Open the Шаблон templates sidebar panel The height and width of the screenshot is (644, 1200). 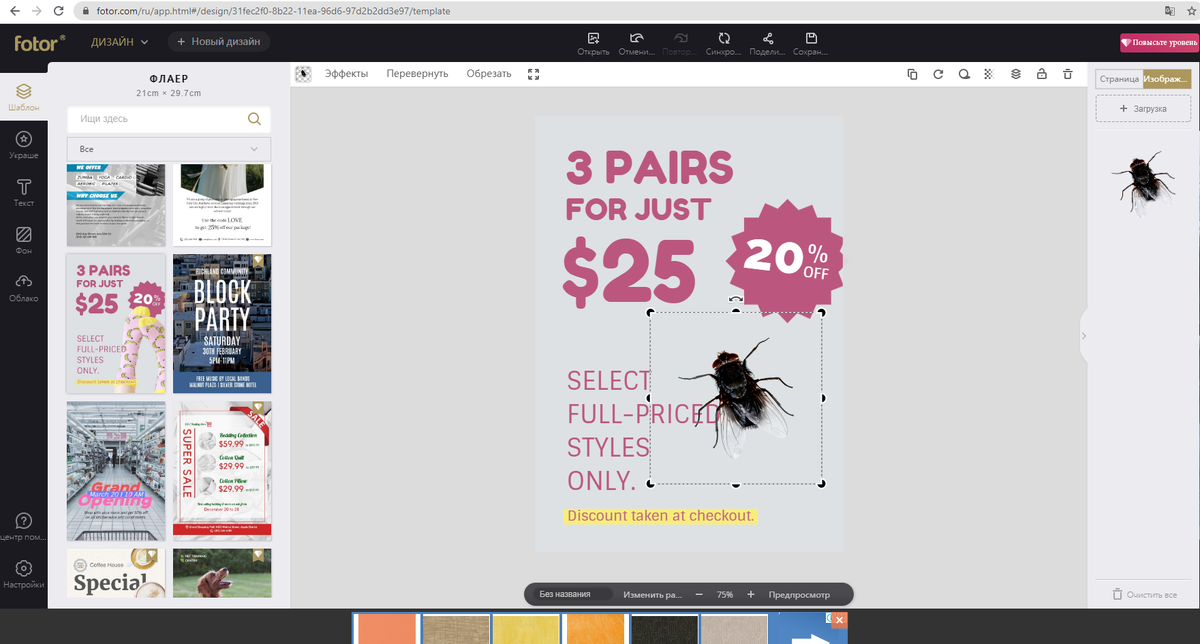pyautogui.click(x=23, y=96)
